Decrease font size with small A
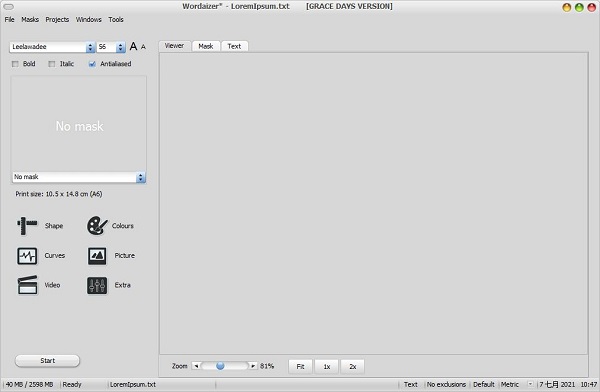Image resolution: width=600 pixels, height=392 pixels. coord(143,47)
